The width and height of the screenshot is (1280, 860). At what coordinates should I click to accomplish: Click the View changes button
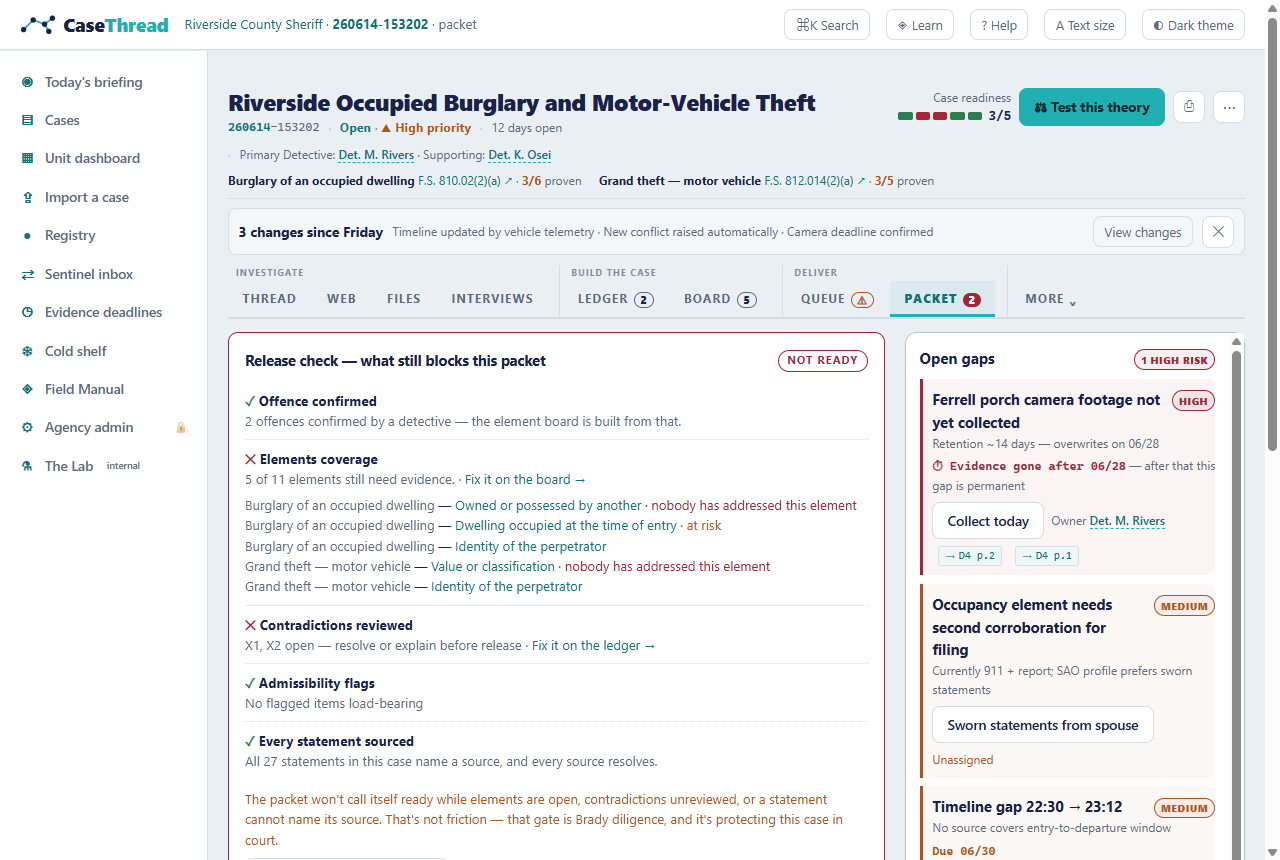(x=1143, y=232)
